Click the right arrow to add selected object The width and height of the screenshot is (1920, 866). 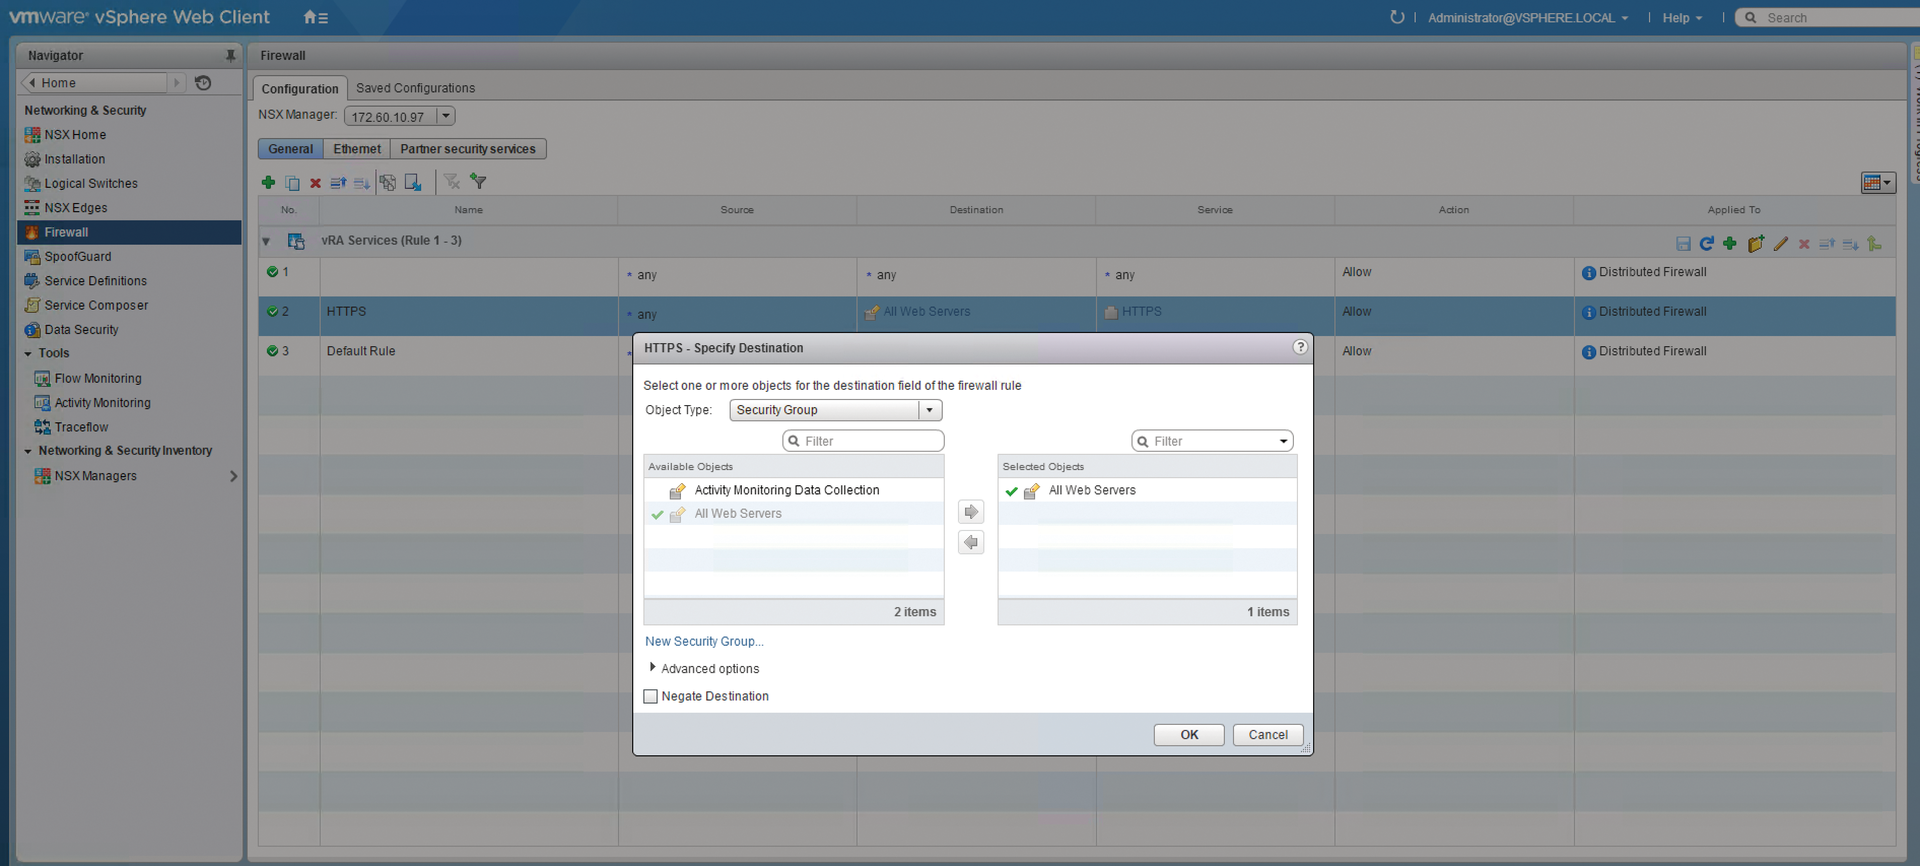tap(970, 512)
